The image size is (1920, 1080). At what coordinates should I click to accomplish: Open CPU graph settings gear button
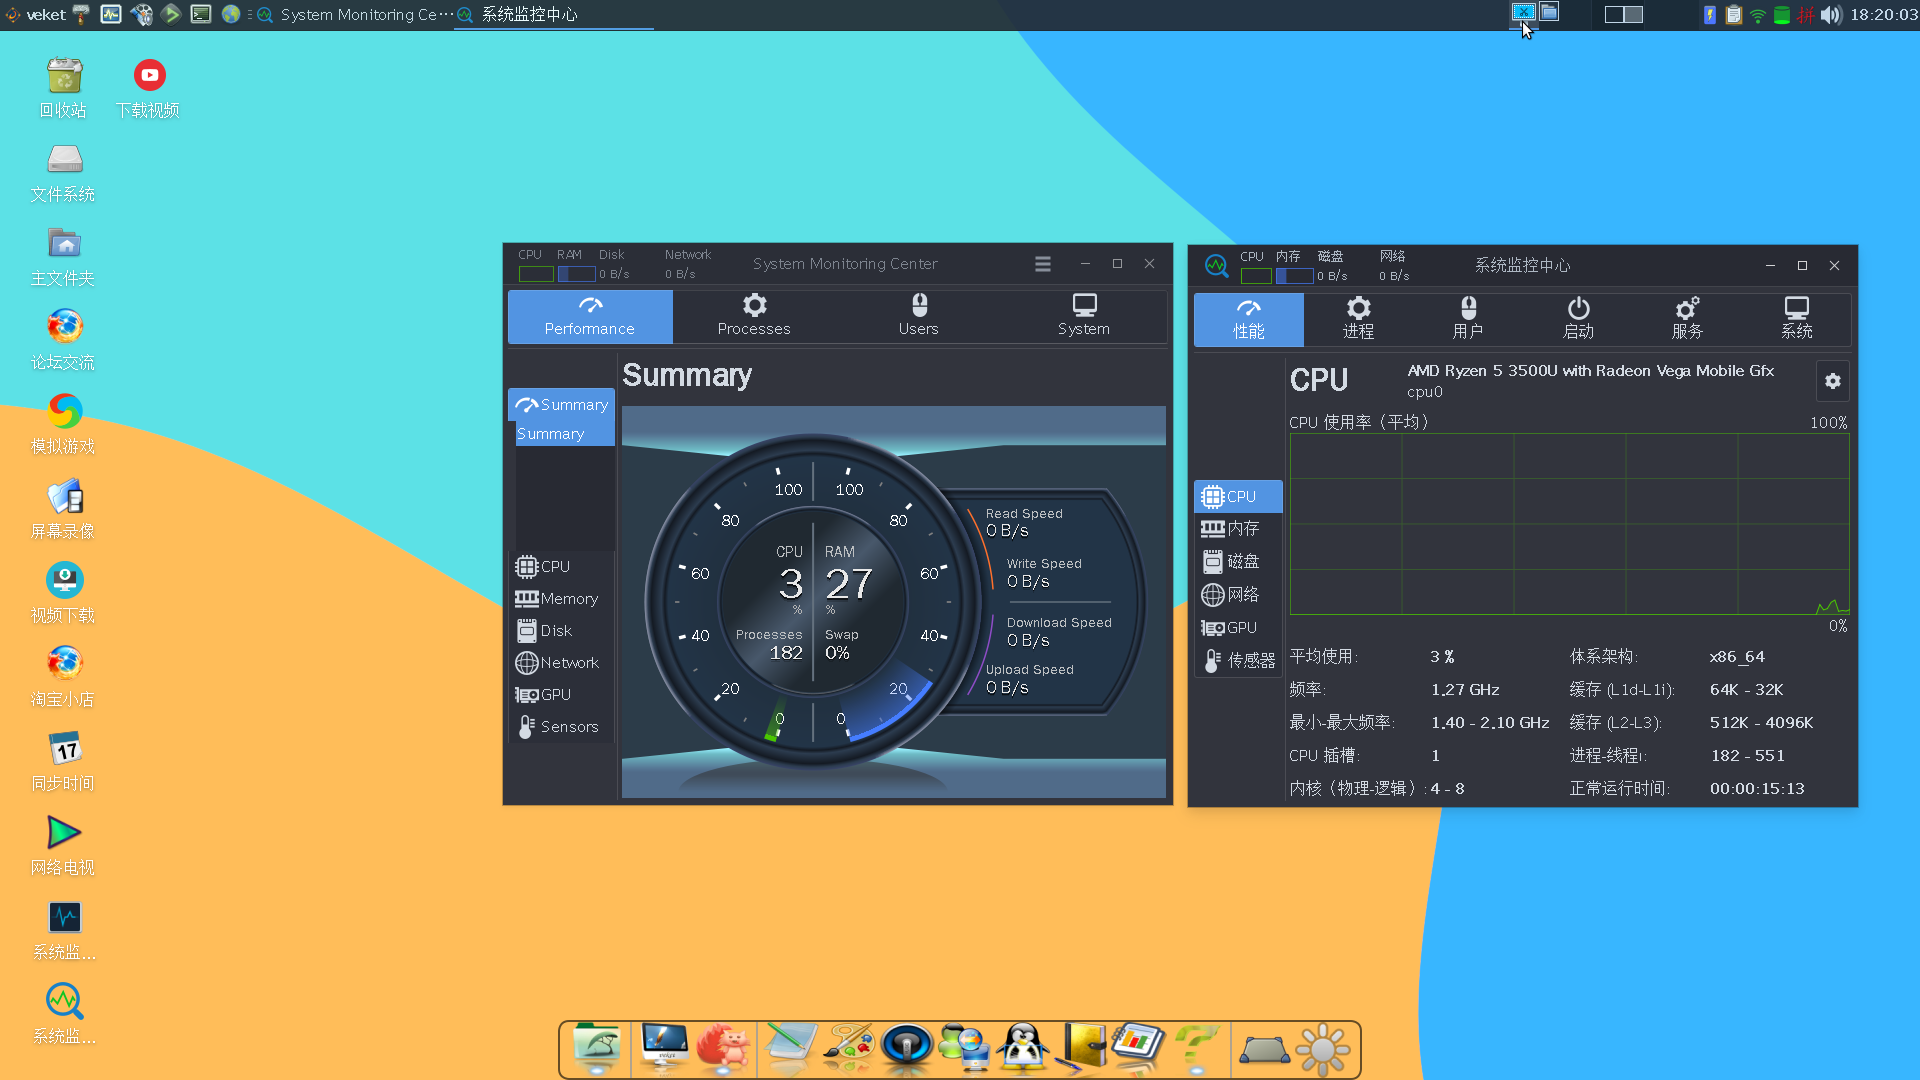pyautogui.click(x=1832, y=381)
